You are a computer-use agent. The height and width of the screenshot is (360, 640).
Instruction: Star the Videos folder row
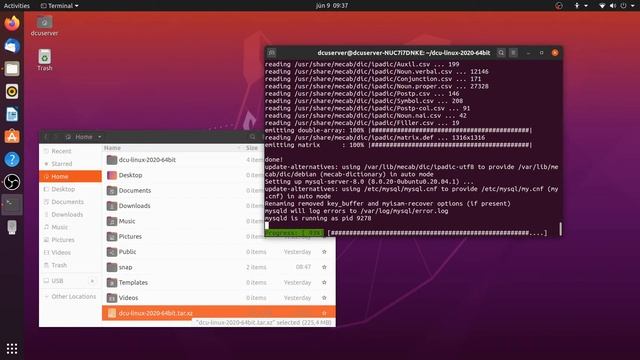click(x=324, y=298)
